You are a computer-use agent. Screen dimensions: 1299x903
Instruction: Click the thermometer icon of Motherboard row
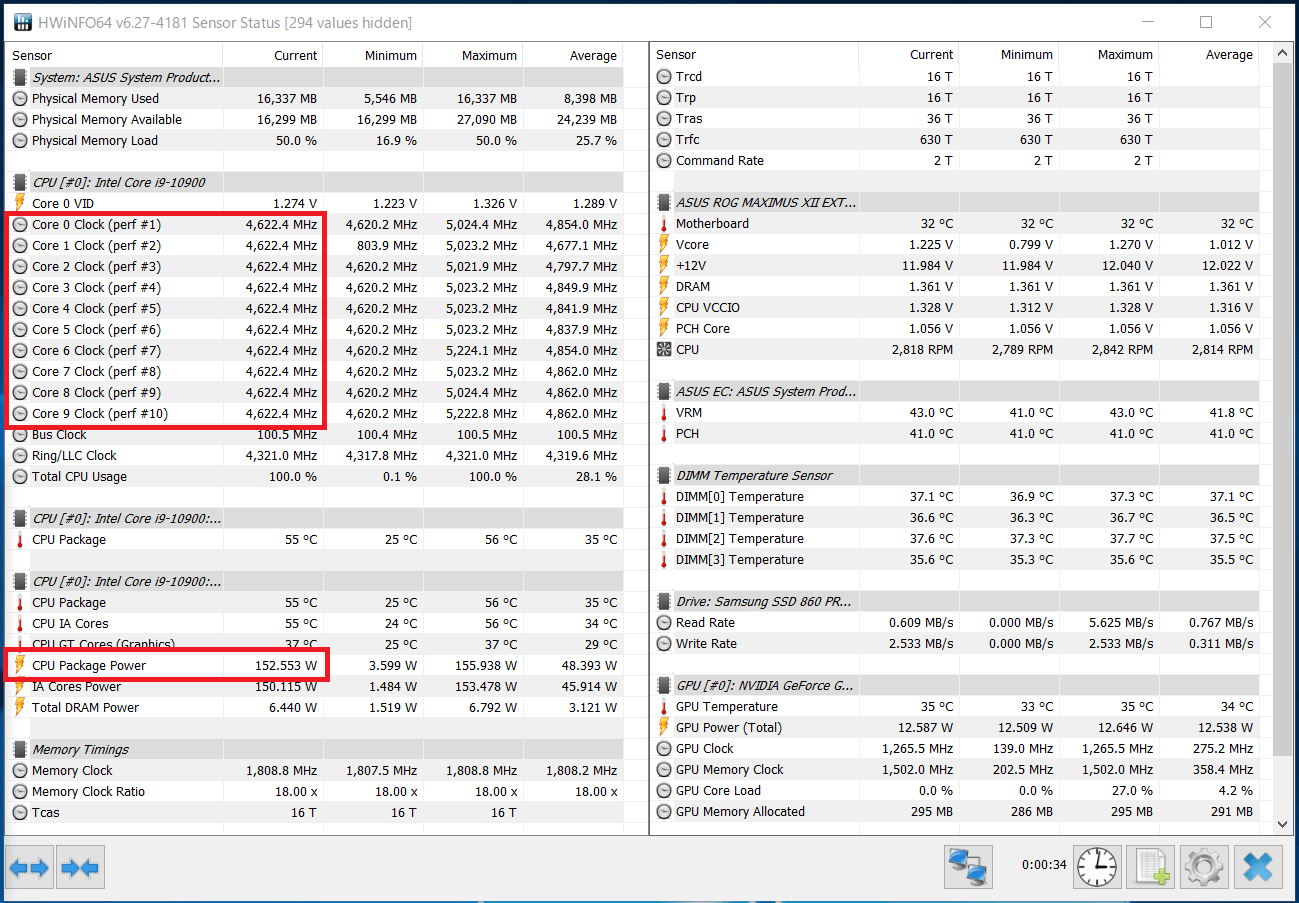[664, 223]
